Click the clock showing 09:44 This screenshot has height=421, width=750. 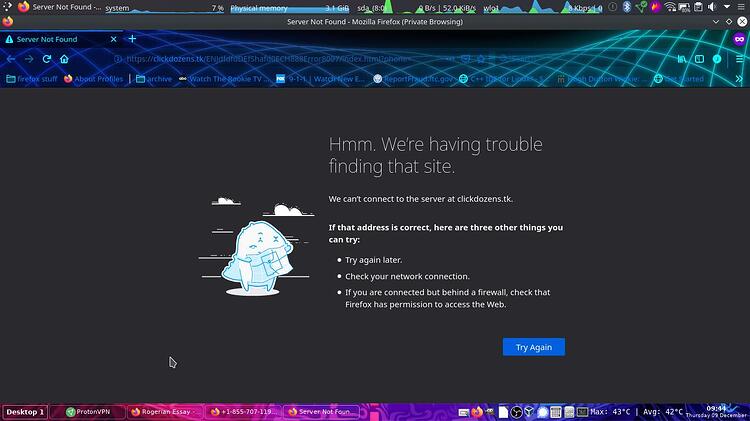pos(716,409)
